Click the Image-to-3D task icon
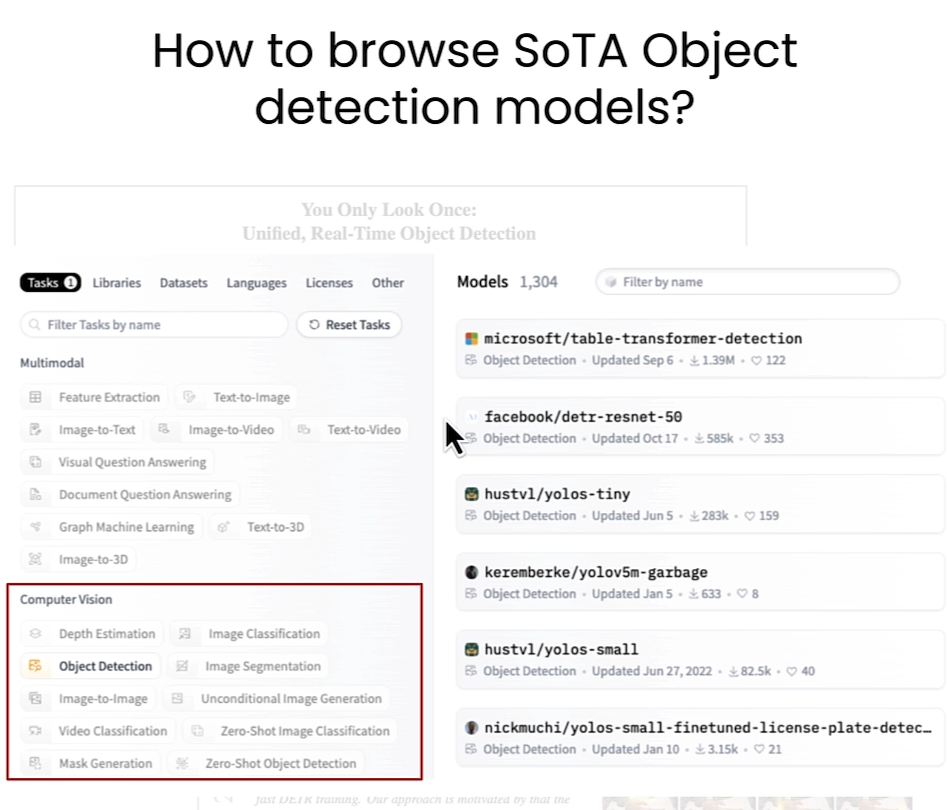The width and height of the screenshot is (947, 810). [x=36, y=559]
